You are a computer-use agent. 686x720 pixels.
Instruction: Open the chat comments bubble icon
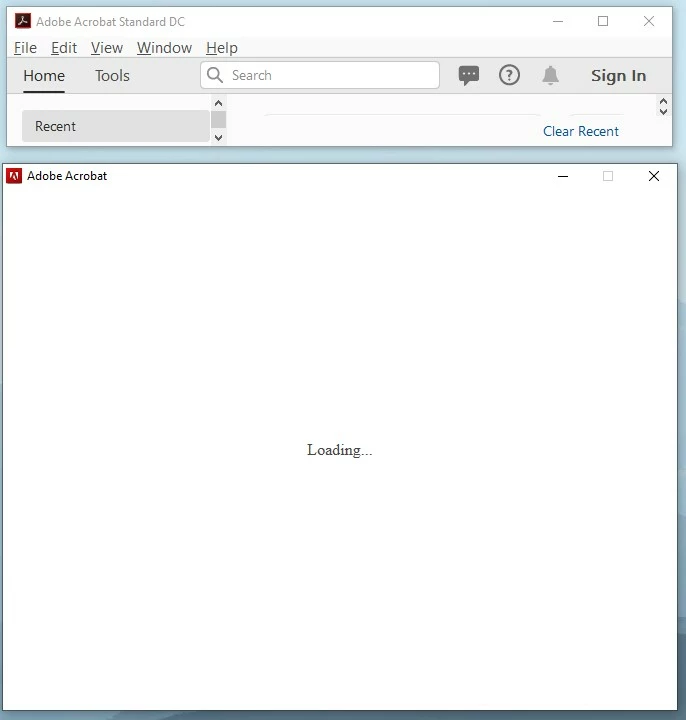(469, 75)
